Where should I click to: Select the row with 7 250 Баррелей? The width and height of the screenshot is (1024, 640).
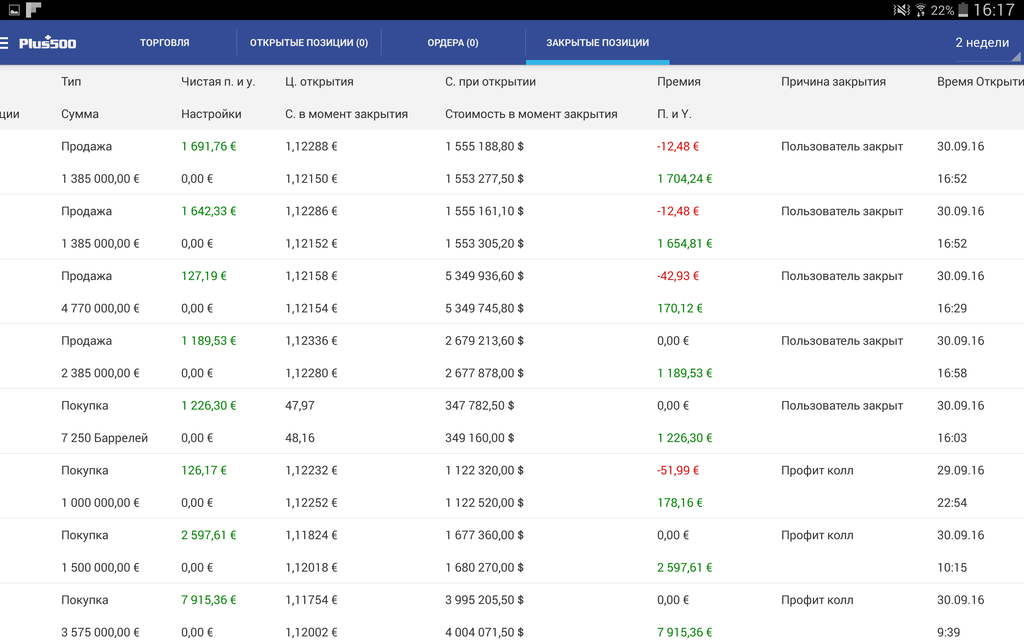point(104,438)
